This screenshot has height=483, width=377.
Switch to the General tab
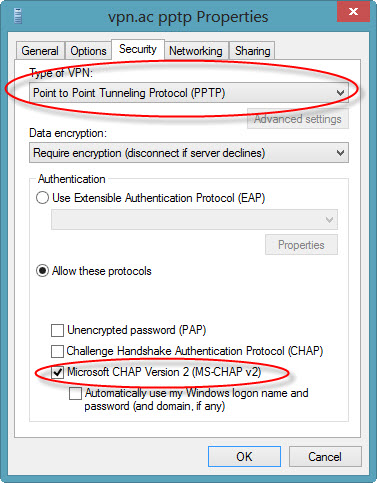pos(40,51)
